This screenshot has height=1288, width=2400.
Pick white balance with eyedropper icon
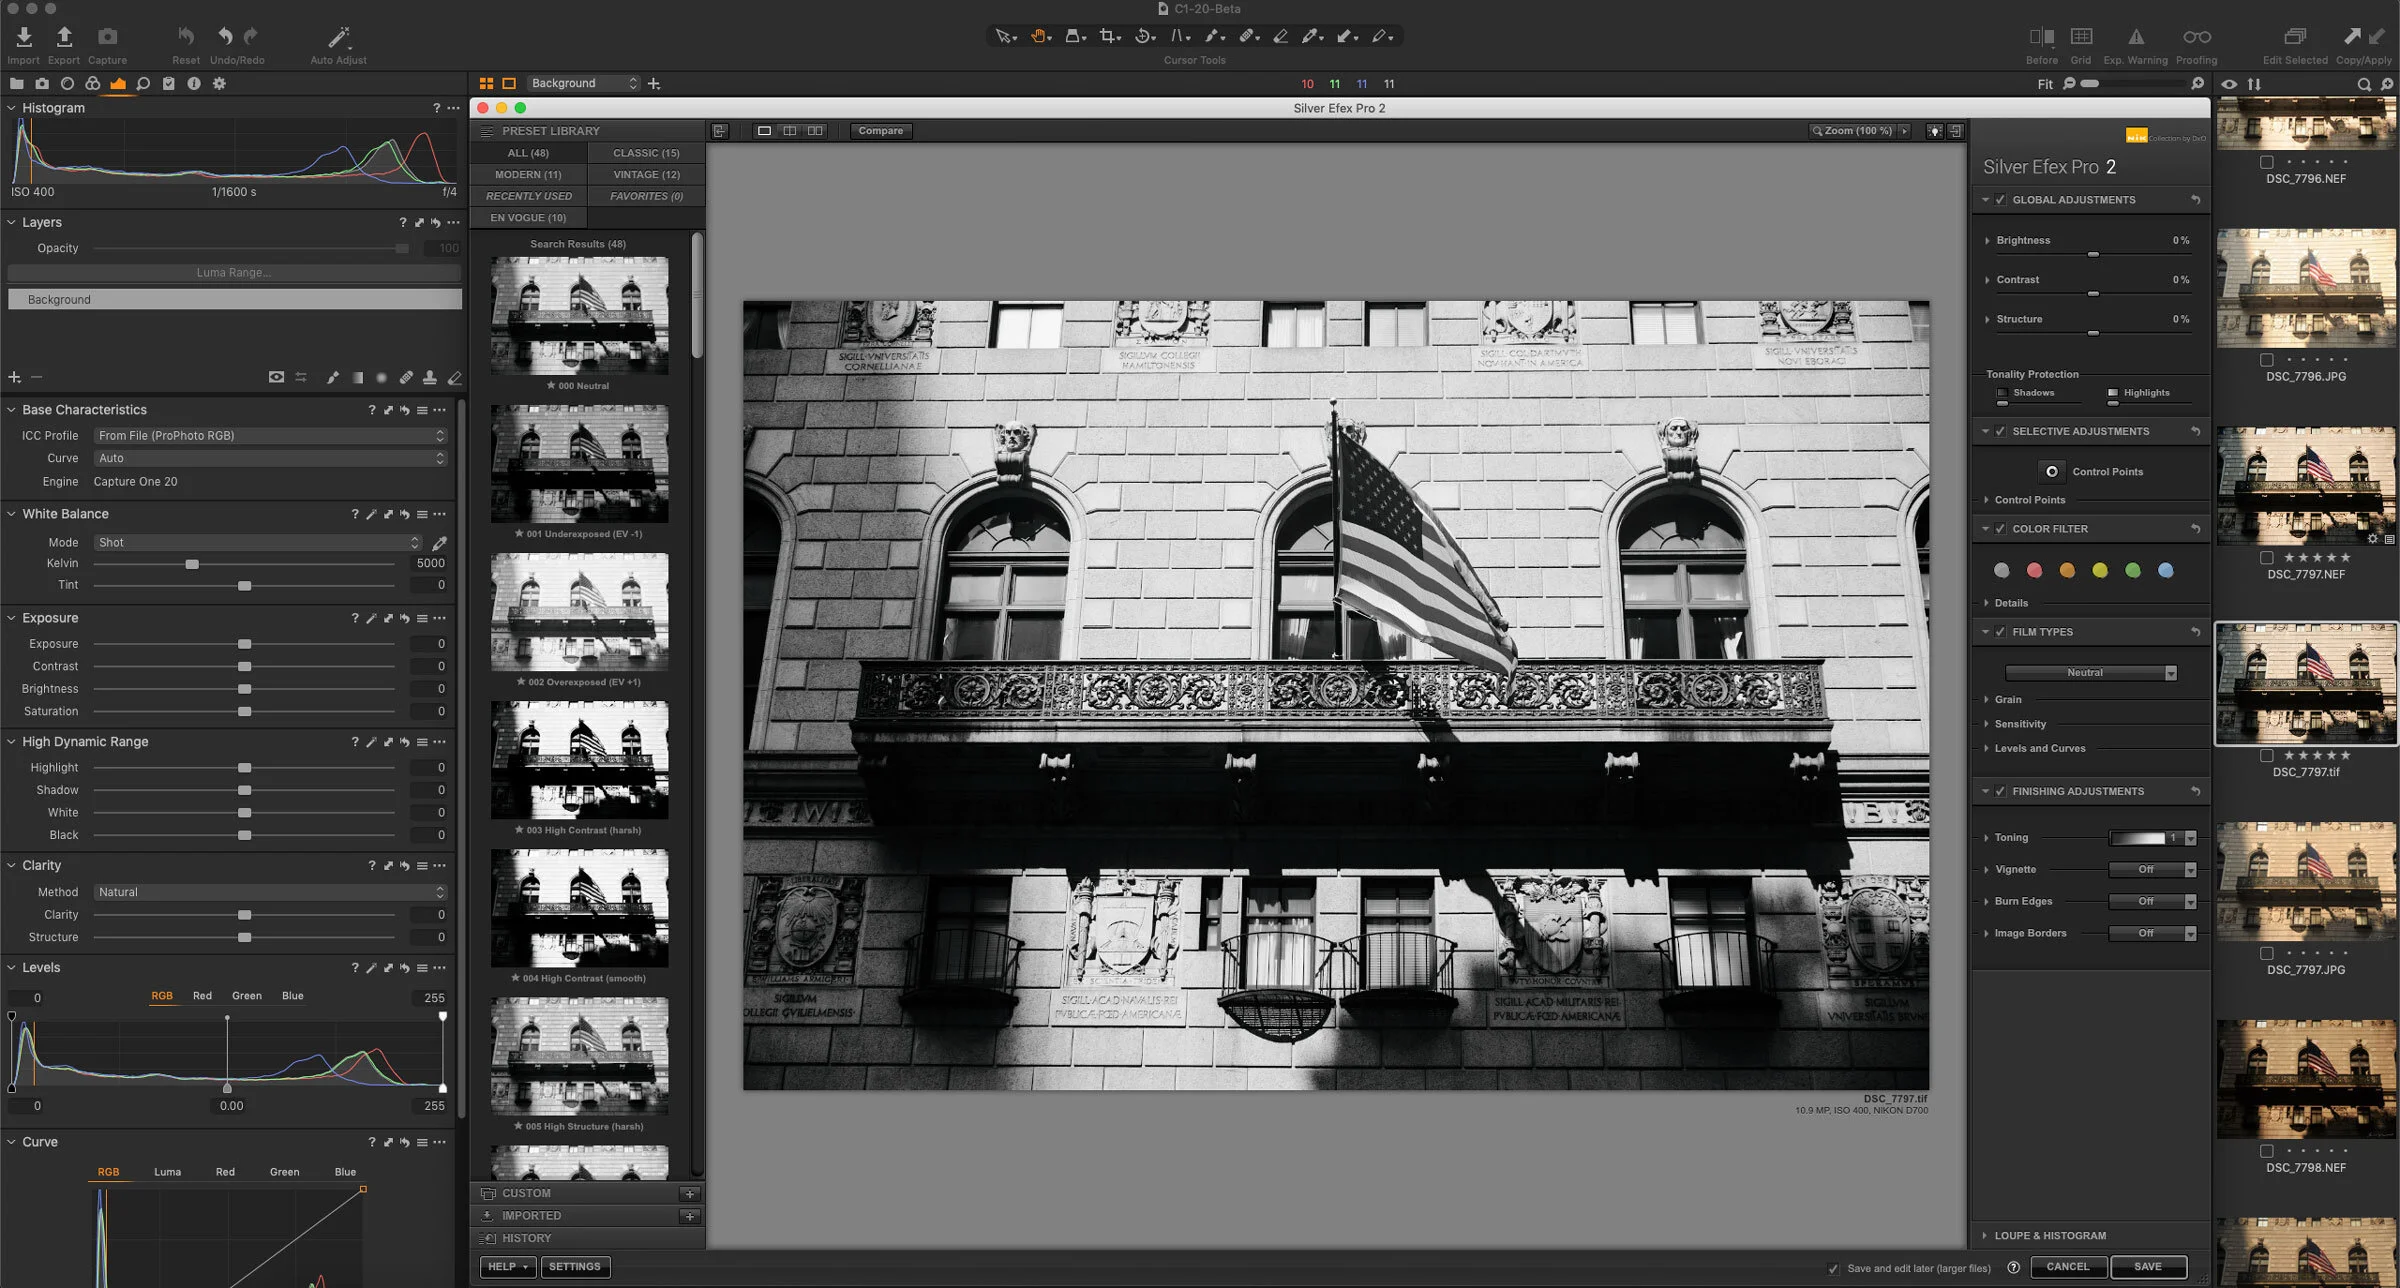point(439,543)
